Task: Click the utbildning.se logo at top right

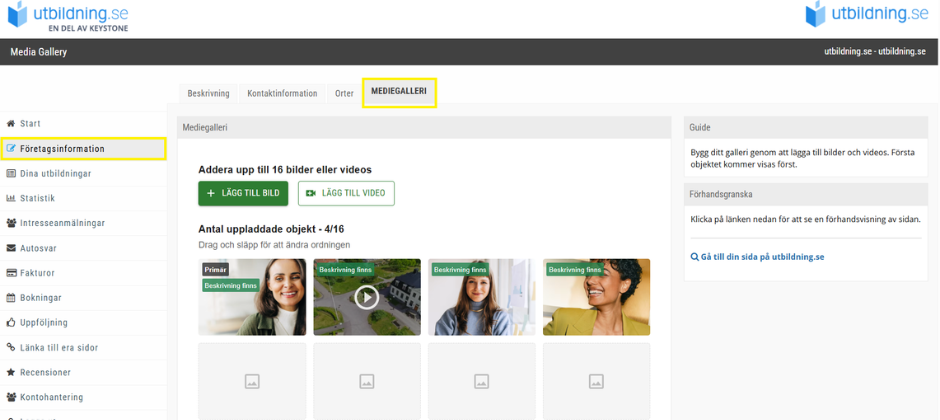Action: coord(866,14)
